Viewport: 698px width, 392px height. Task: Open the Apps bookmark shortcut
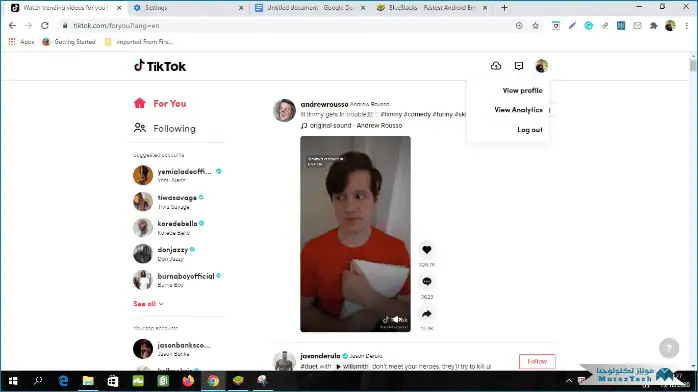(x=21, y=42)
